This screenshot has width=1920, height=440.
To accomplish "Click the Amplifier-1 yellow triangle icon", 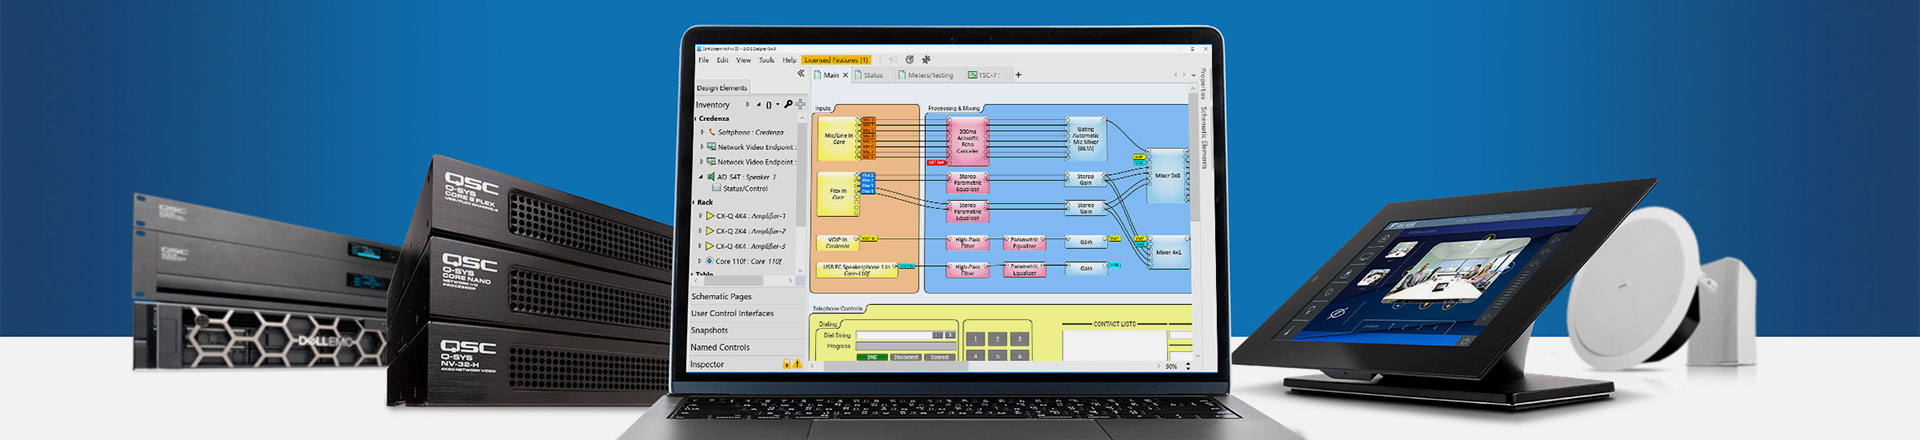I will click(710, 216).
